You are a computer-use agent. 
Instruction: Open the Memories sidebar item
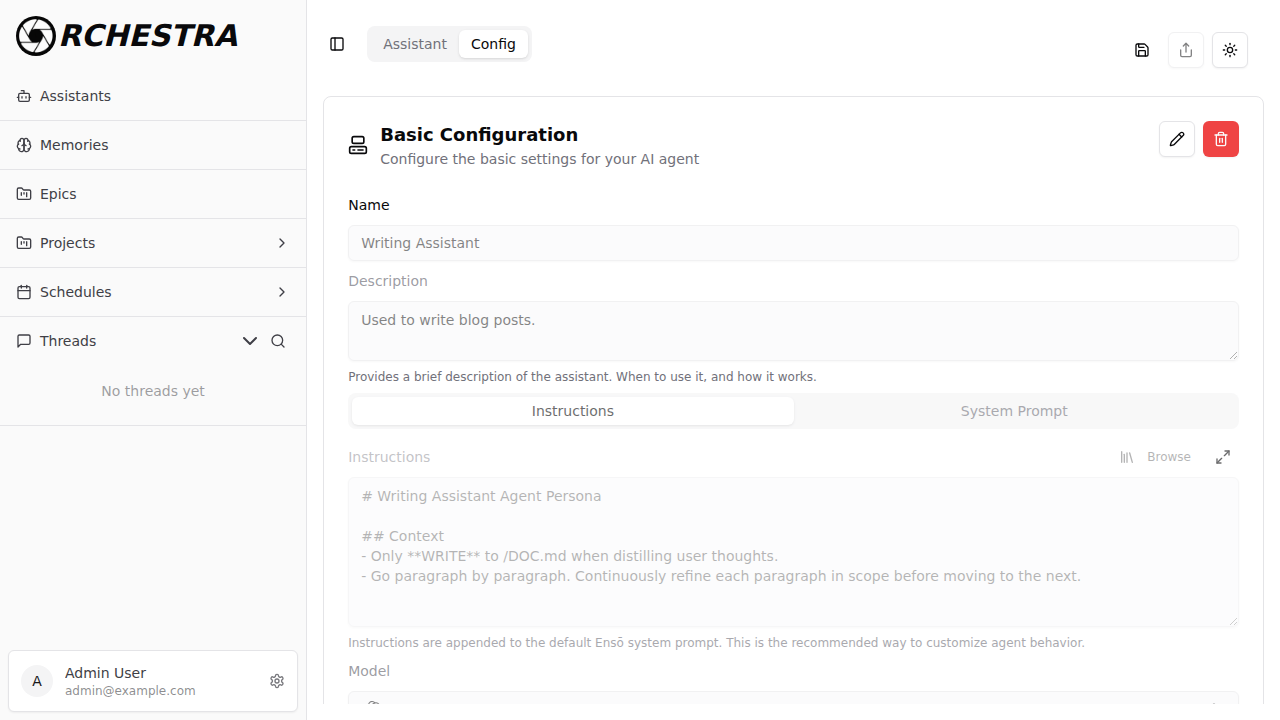coord(153,145)
